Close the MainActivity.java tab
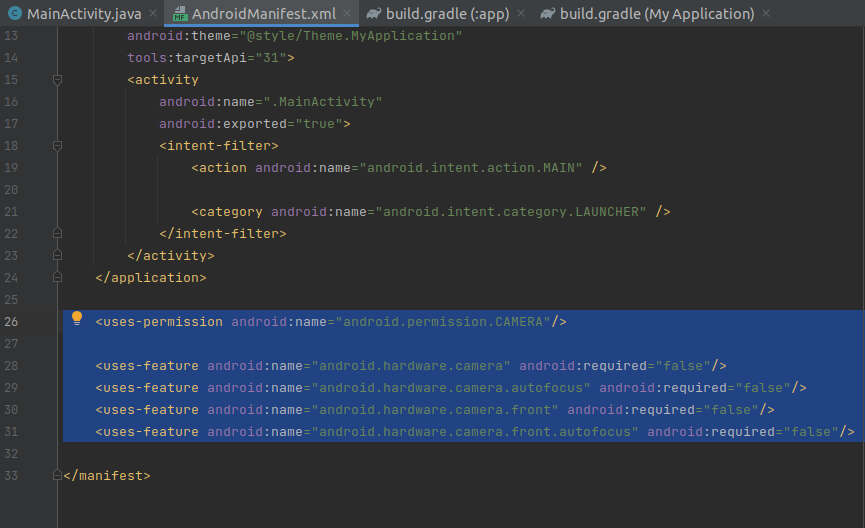This screenshot has width=865, height=528. [x=151, y=14]
